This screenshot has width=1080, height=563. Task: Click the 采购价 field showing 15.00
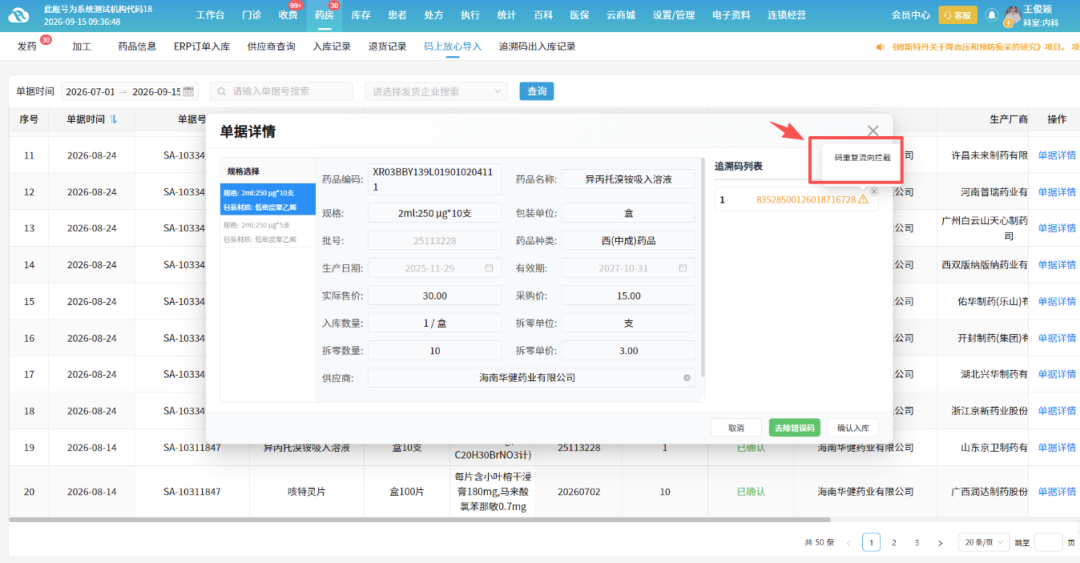[628, 296]
